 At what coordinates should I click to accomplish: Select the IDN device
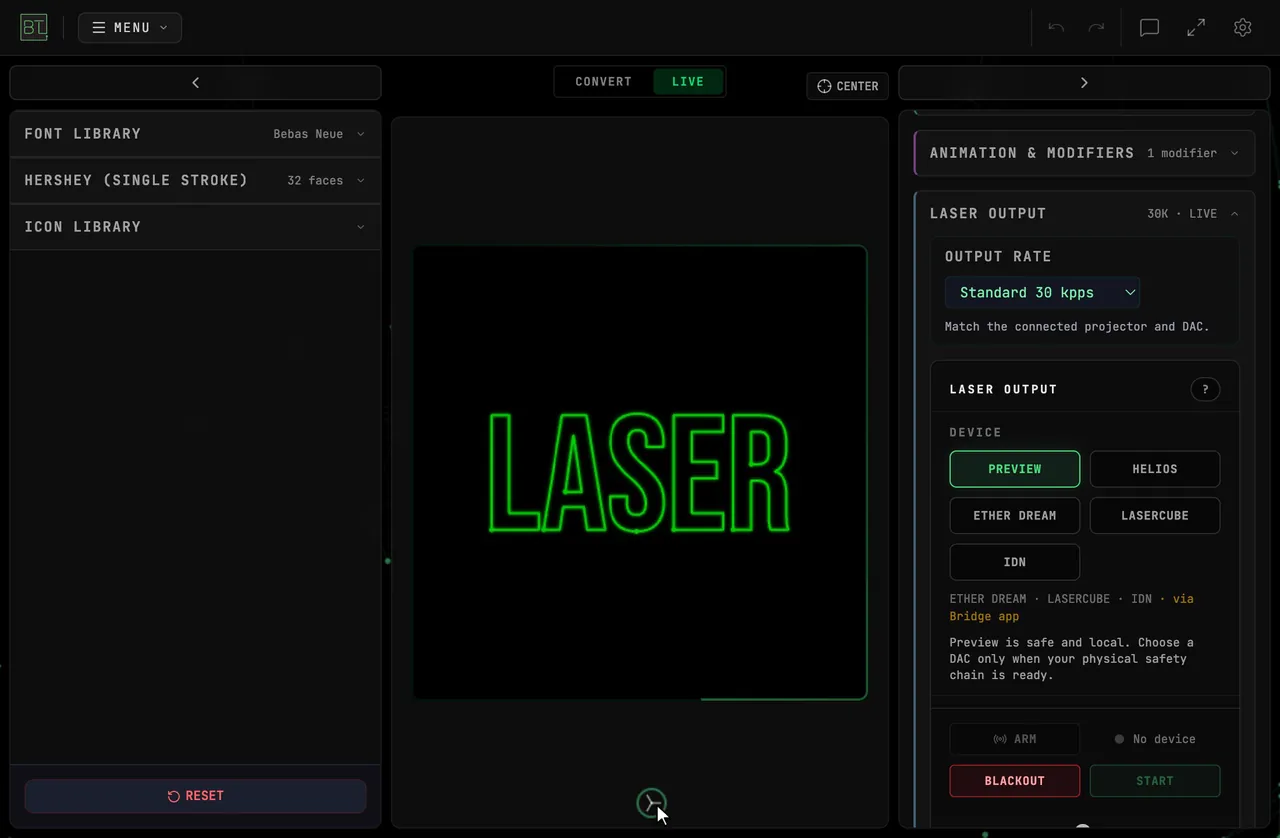click(1015, 562)
